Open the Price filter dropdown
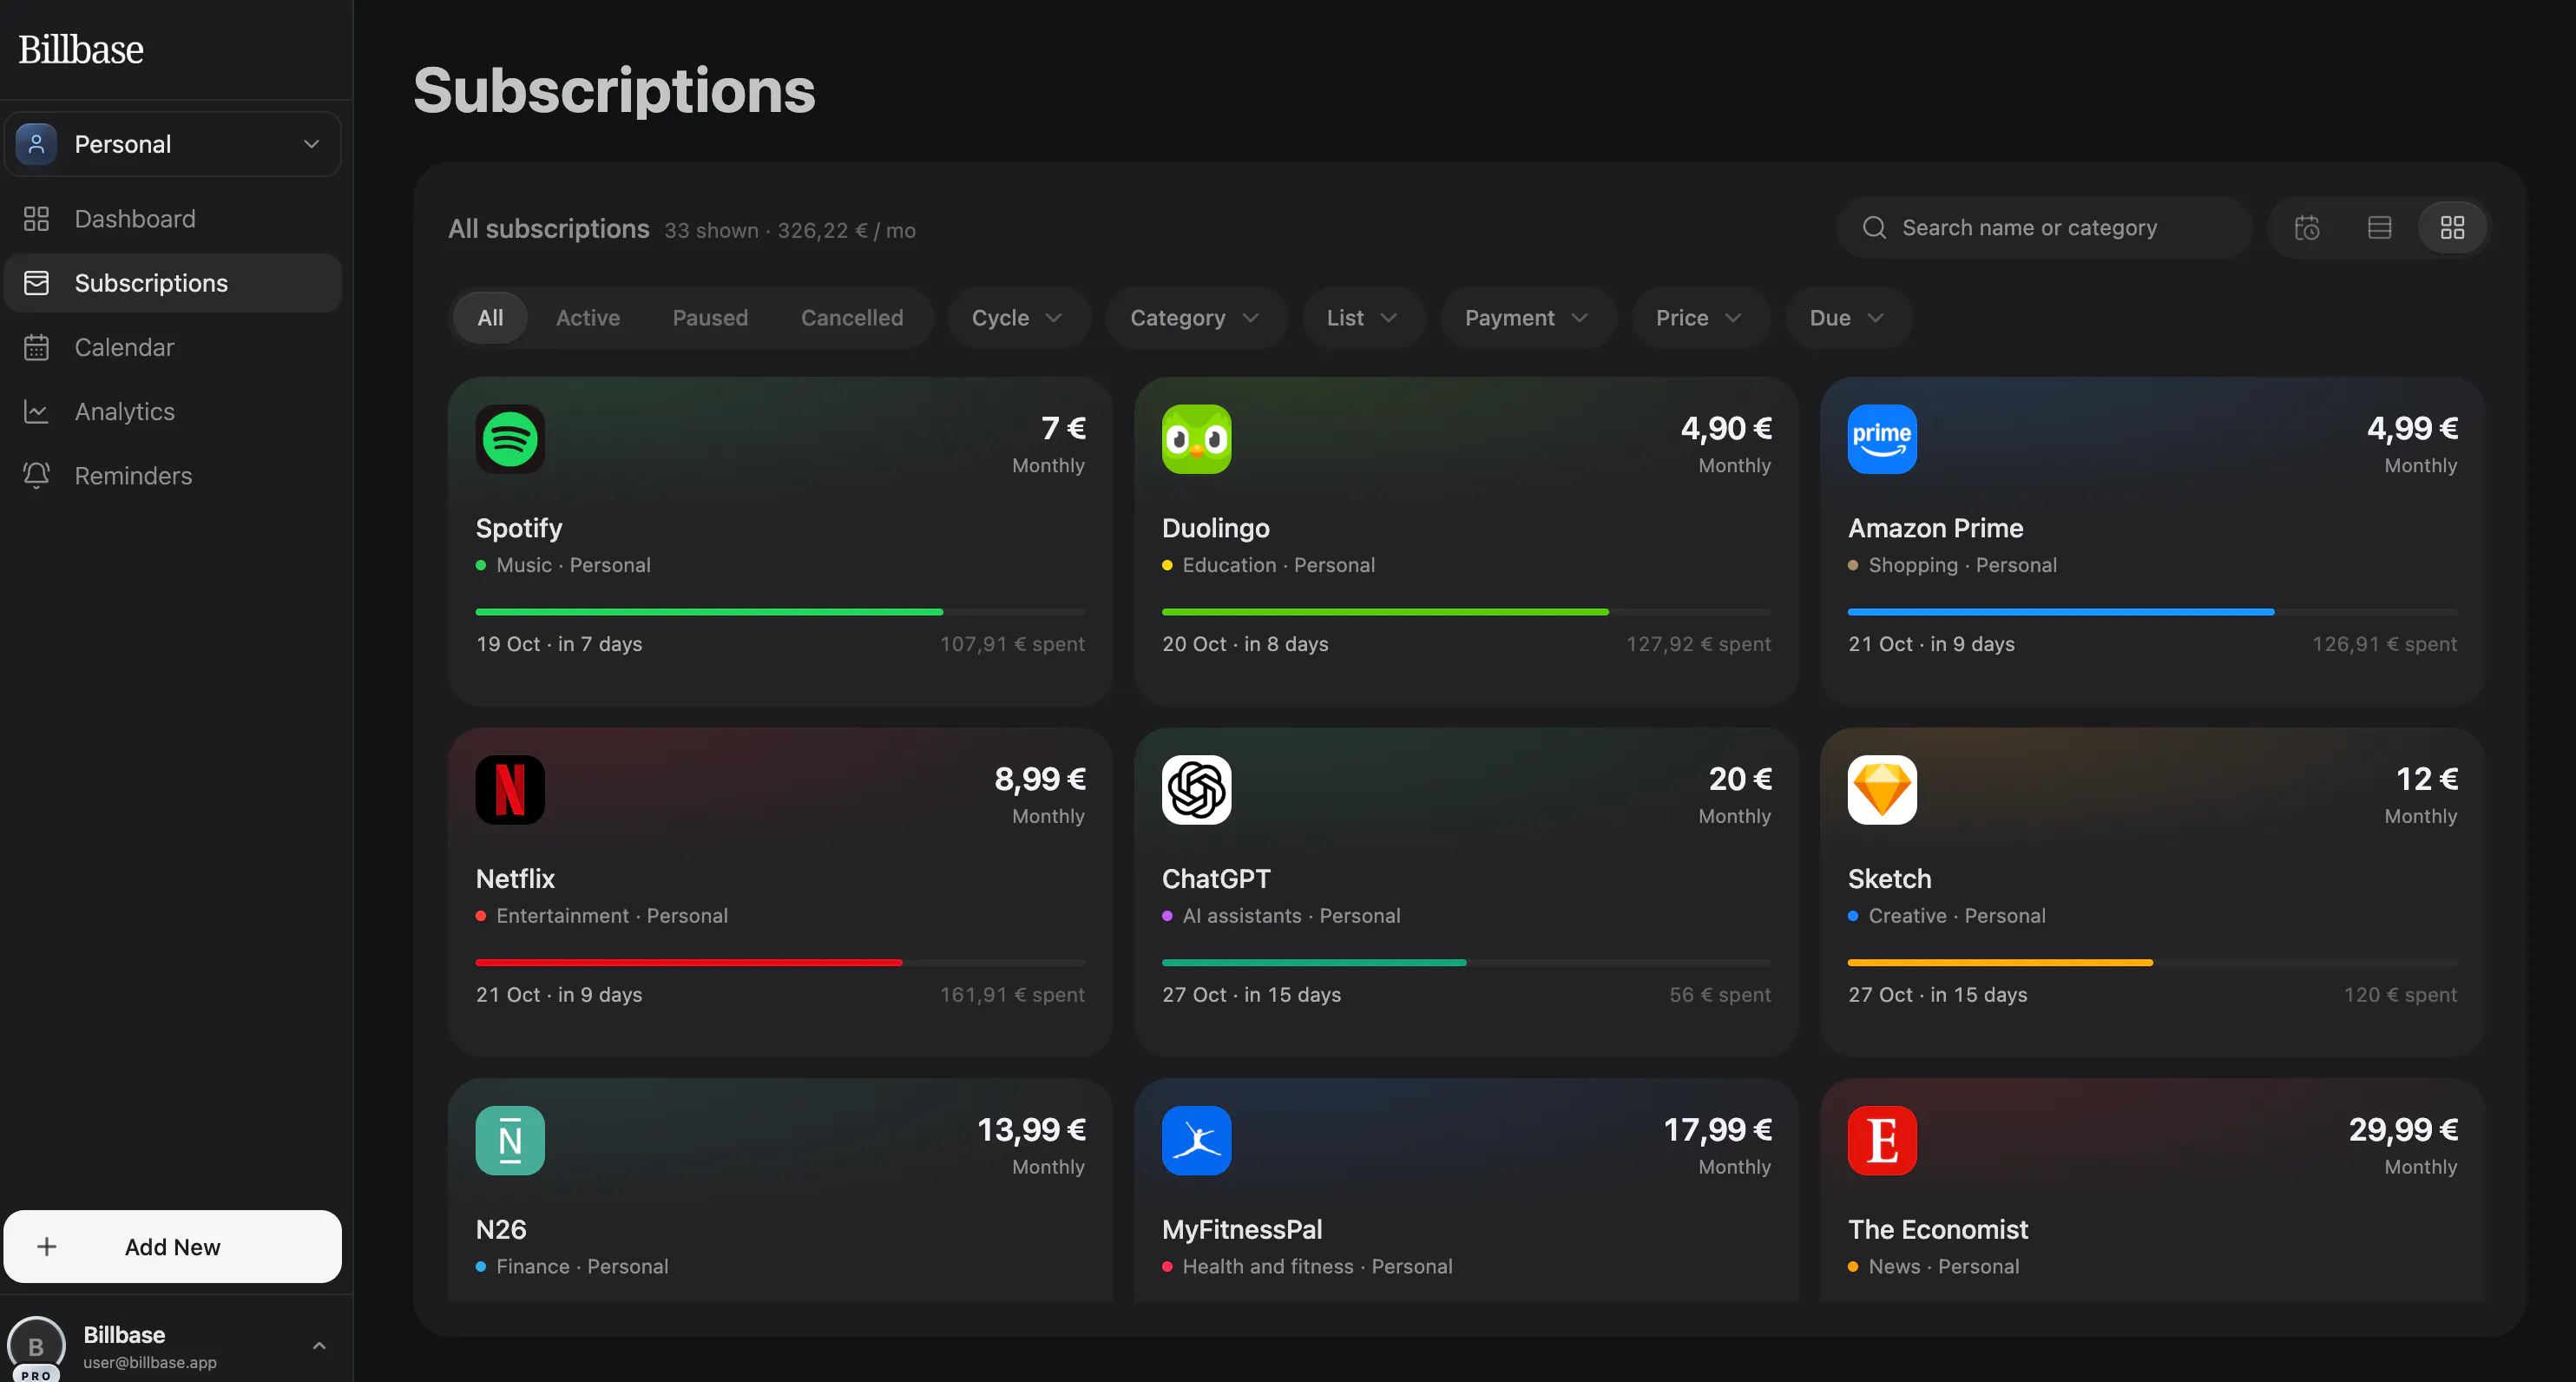Screen dimensions: 2576x1382 pyautogui.click(x=1700, y=318)
